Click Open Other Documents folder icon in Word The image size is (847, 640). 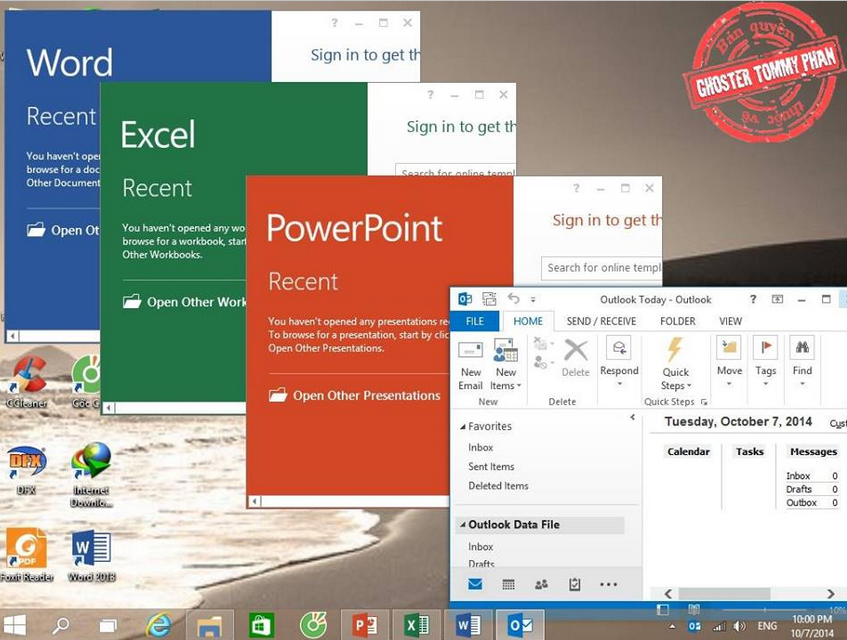pos(36,230)
